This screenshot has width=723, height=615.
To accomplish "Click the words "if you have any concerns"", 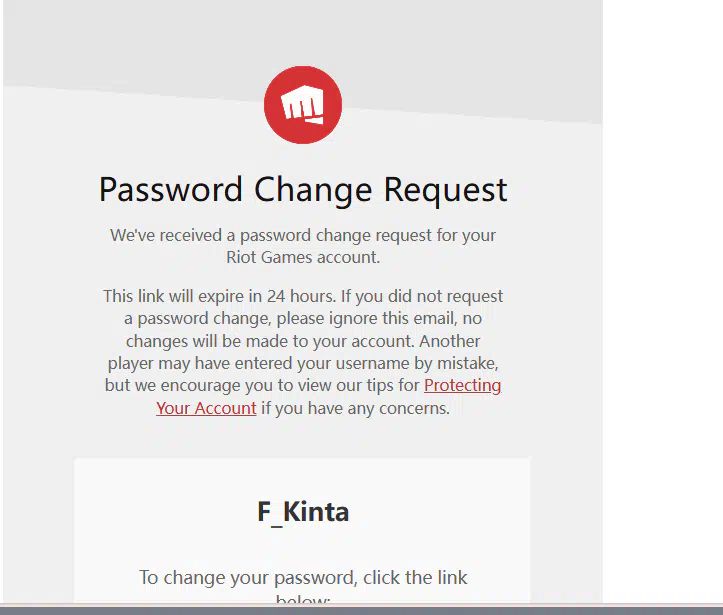I will (355, 408).
